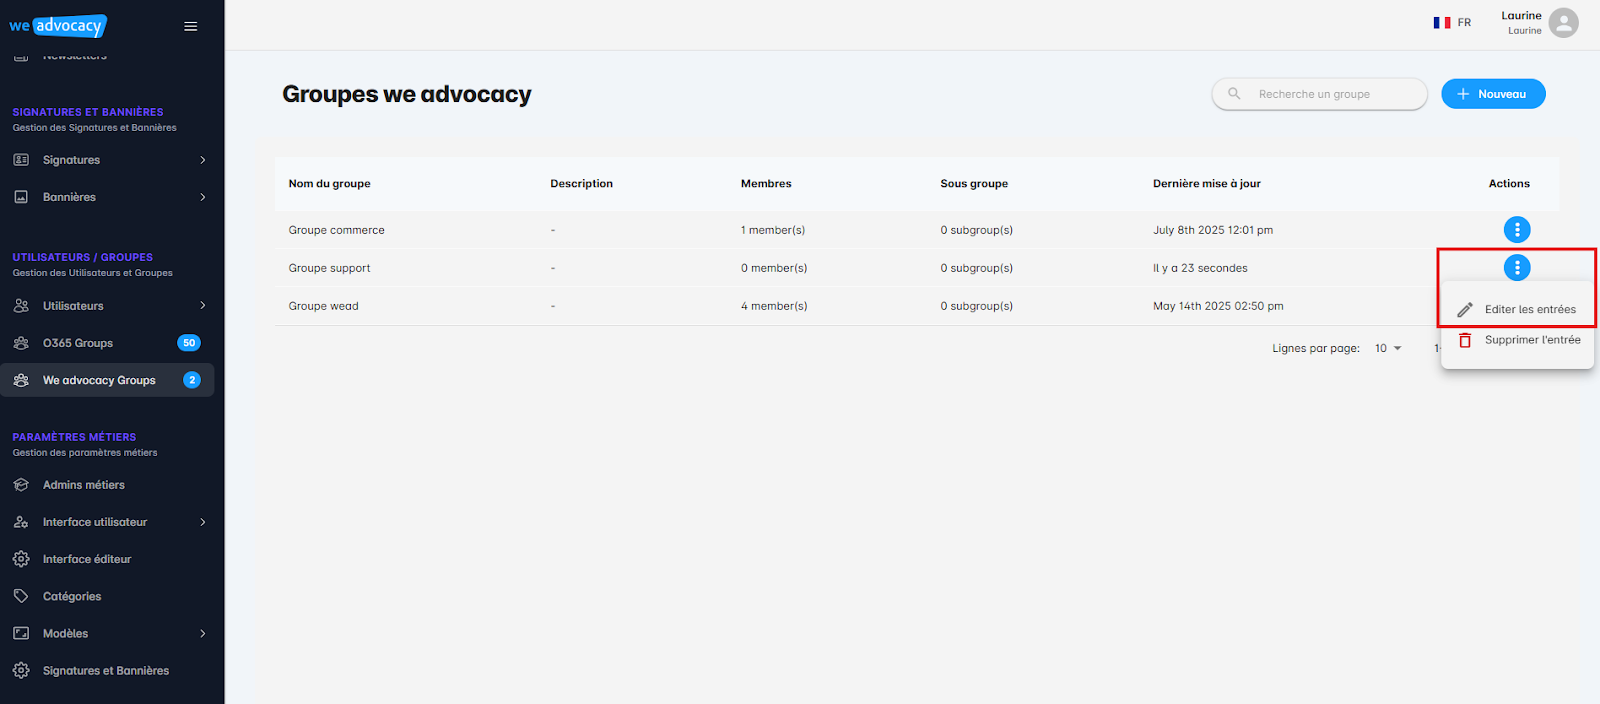
Task: Sort by Dernière mise à jour column
Action: 1206,184
